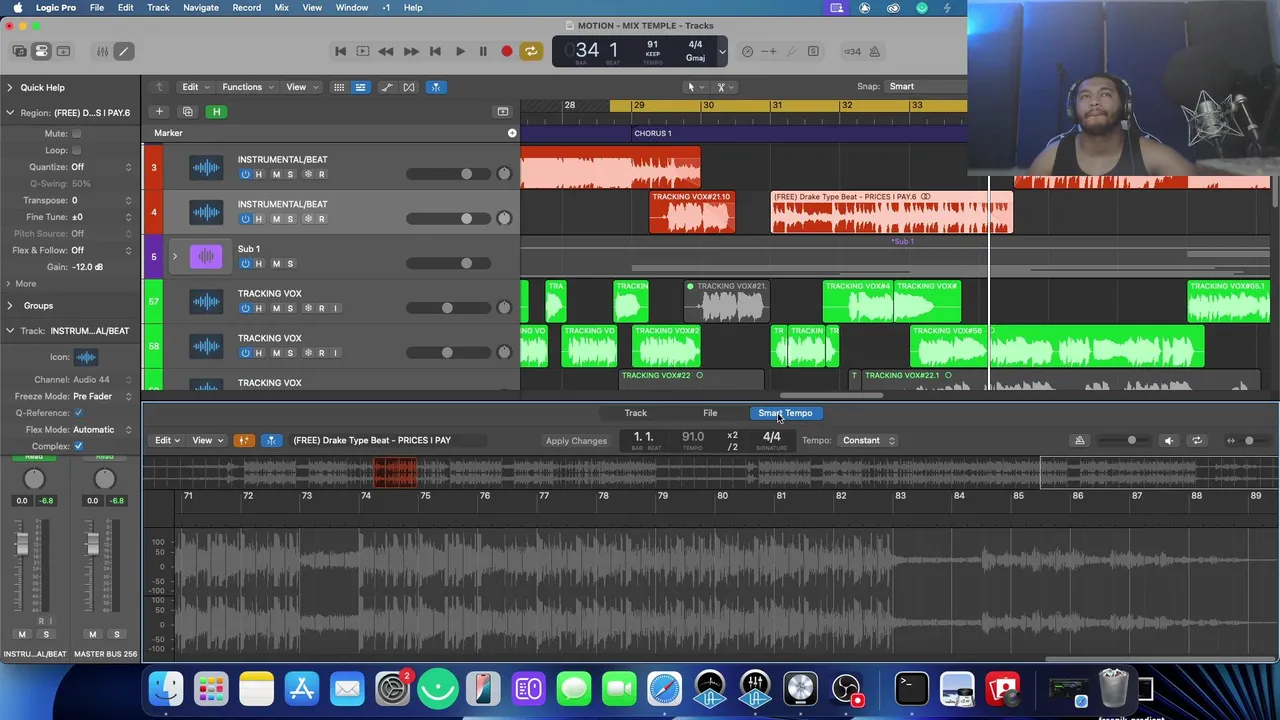Open the Mixer from the control bar

point(102,51)
